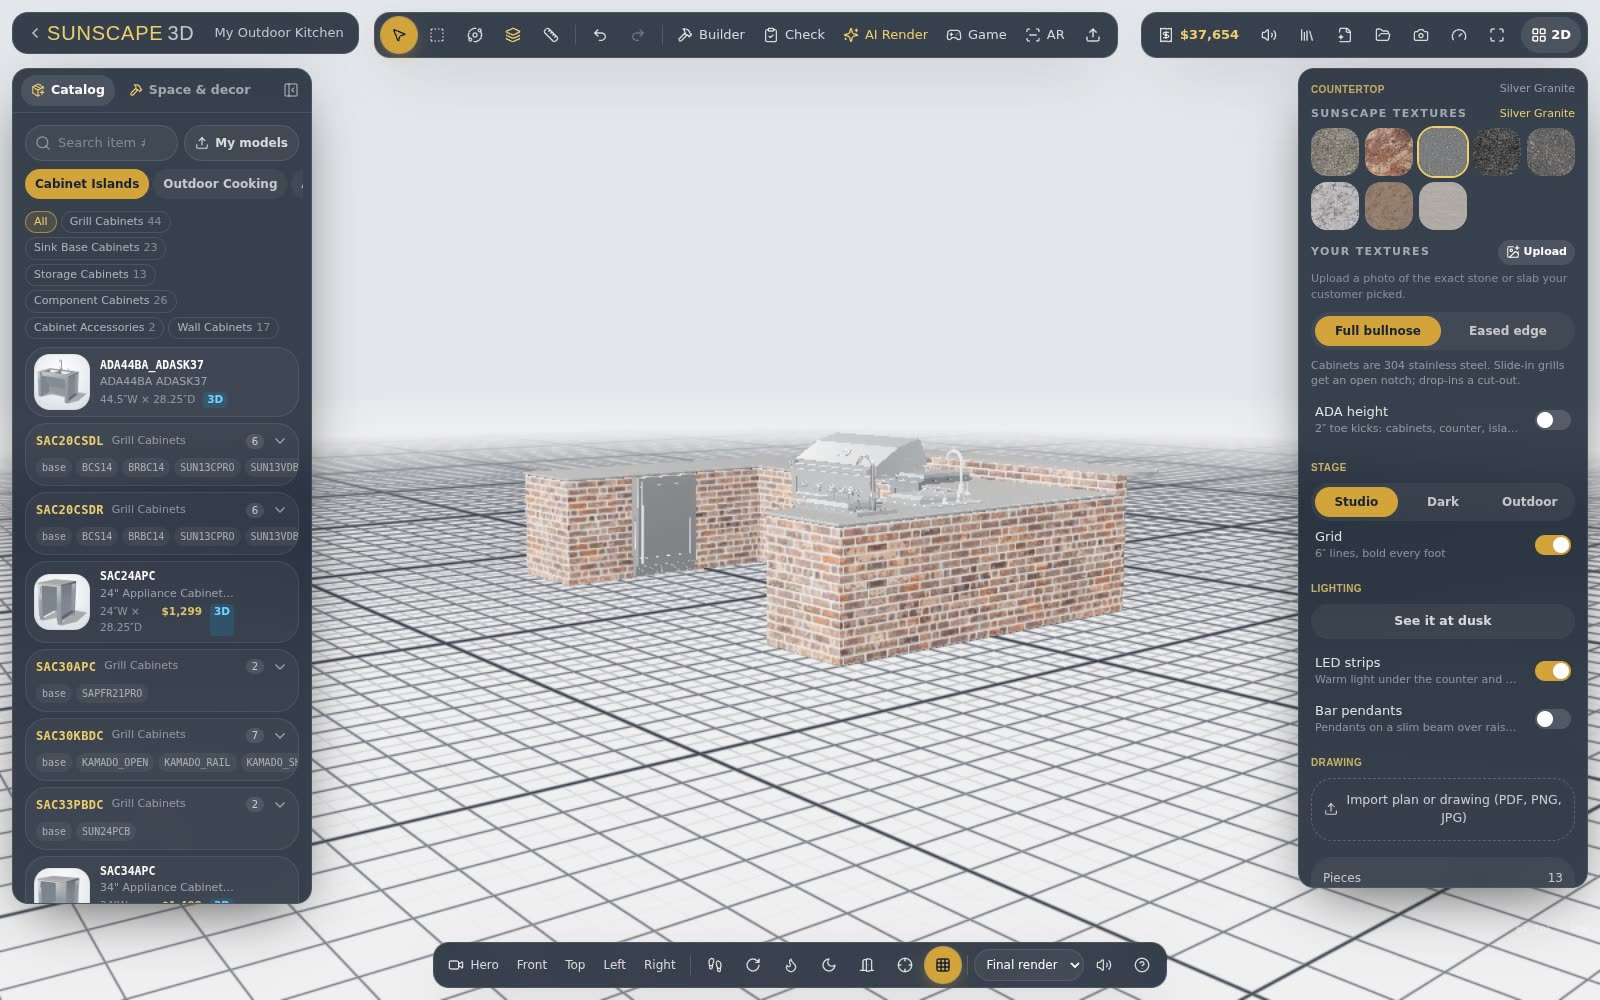The width and height of the screenshot is (1600, 1000).
Task: Open the Final render dropdown
Action: 1029,965
